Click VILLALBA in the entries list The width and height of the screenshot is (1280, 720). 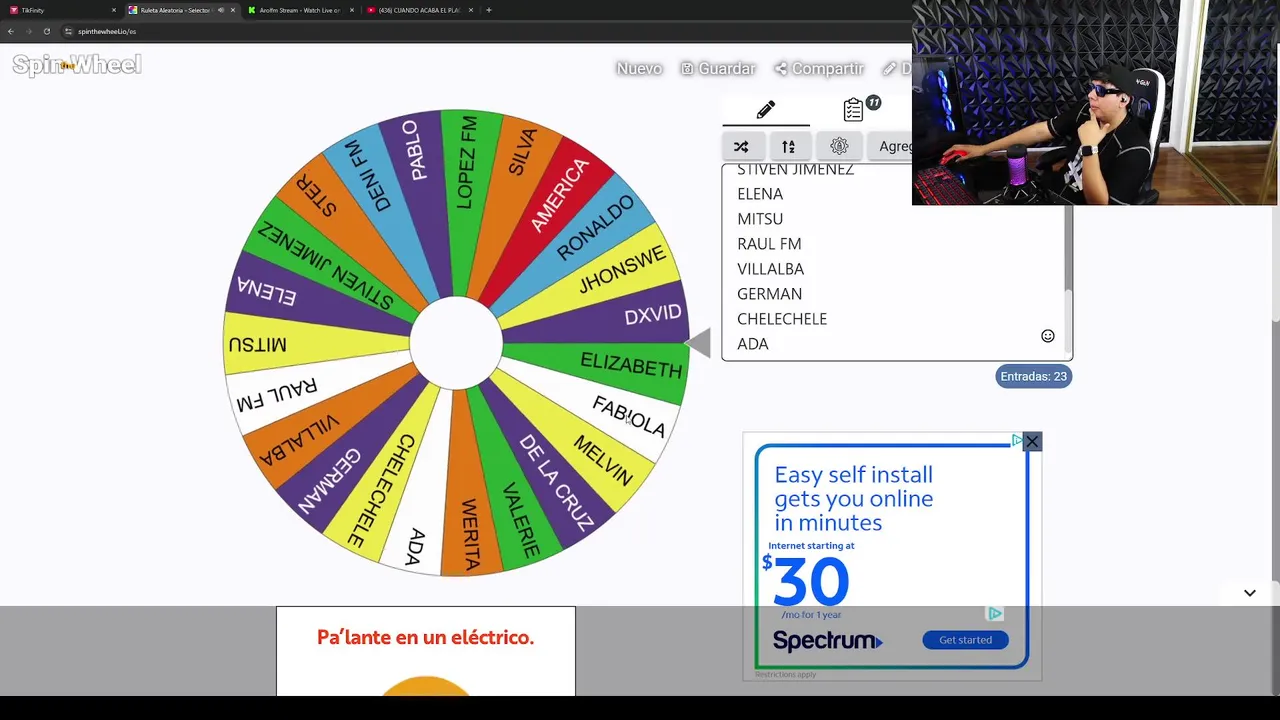coord(770,269)
